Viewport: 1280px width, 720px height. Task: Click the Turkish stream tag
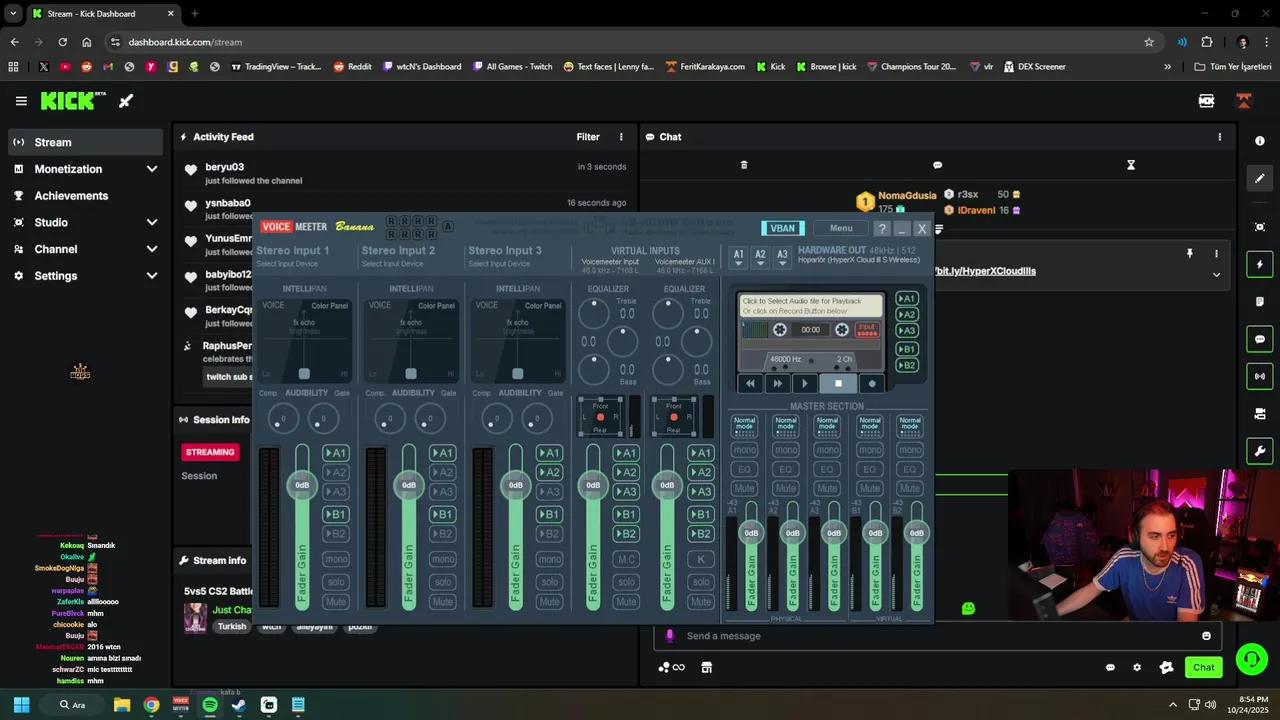click(x=232, y=626)
